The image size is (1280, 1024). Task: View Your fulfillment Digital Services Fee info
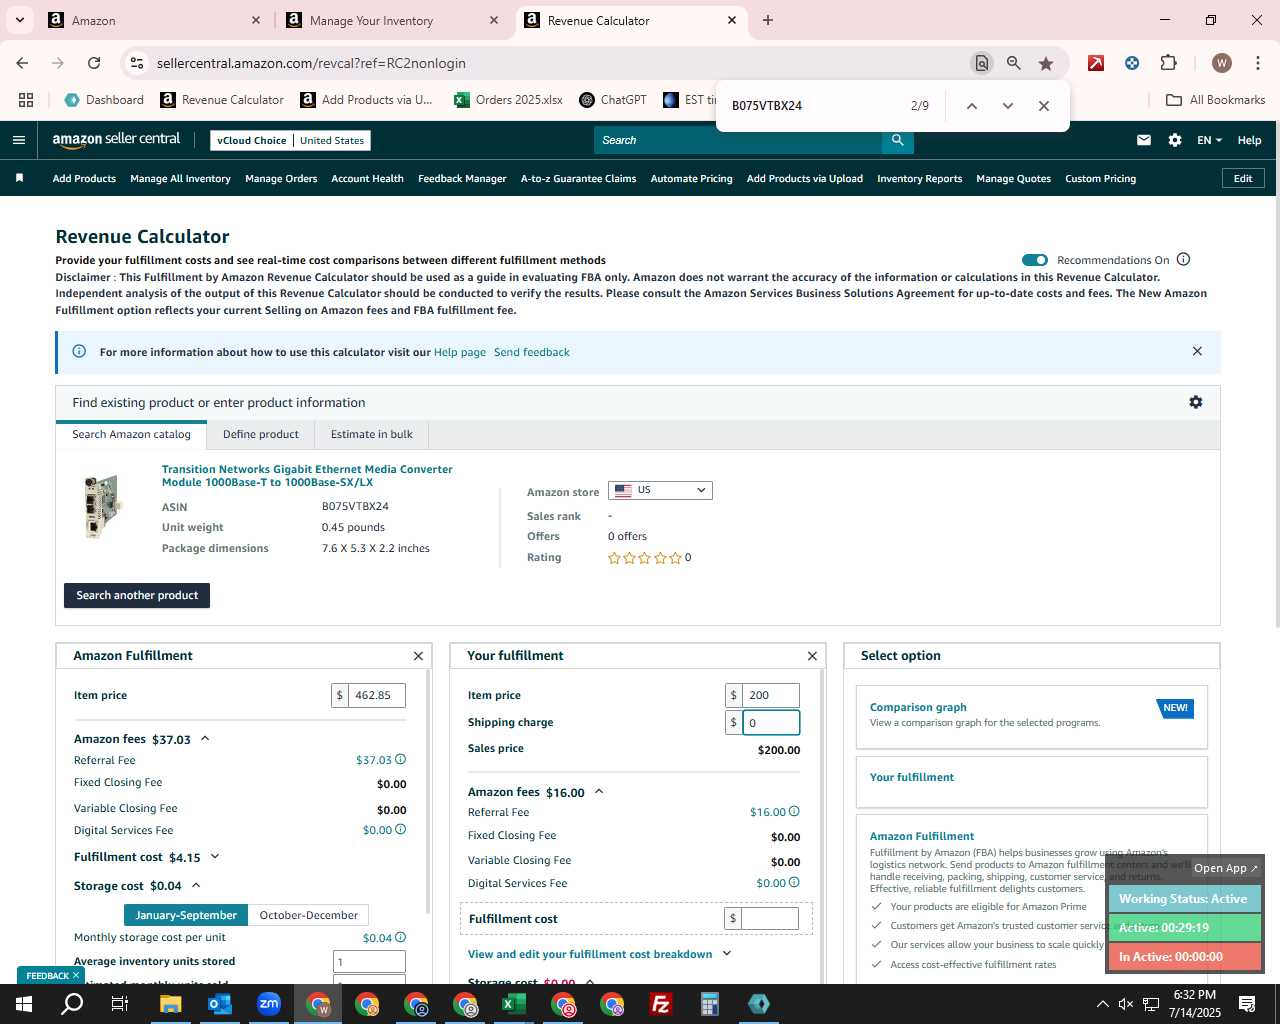coord(794,883)
